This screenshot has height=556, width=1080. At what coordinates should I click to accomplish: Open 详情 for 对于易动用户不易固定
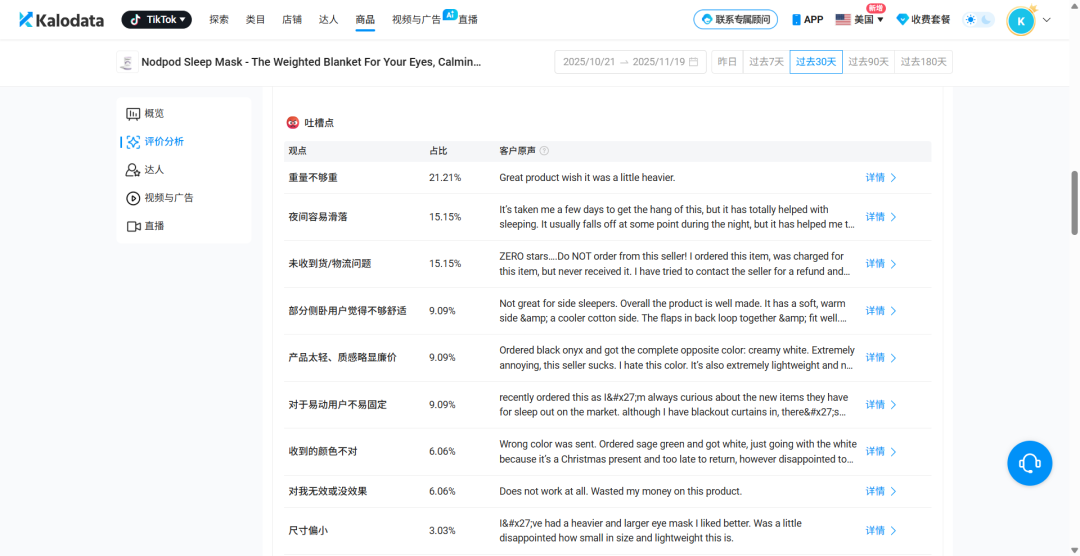pos(881,404)
